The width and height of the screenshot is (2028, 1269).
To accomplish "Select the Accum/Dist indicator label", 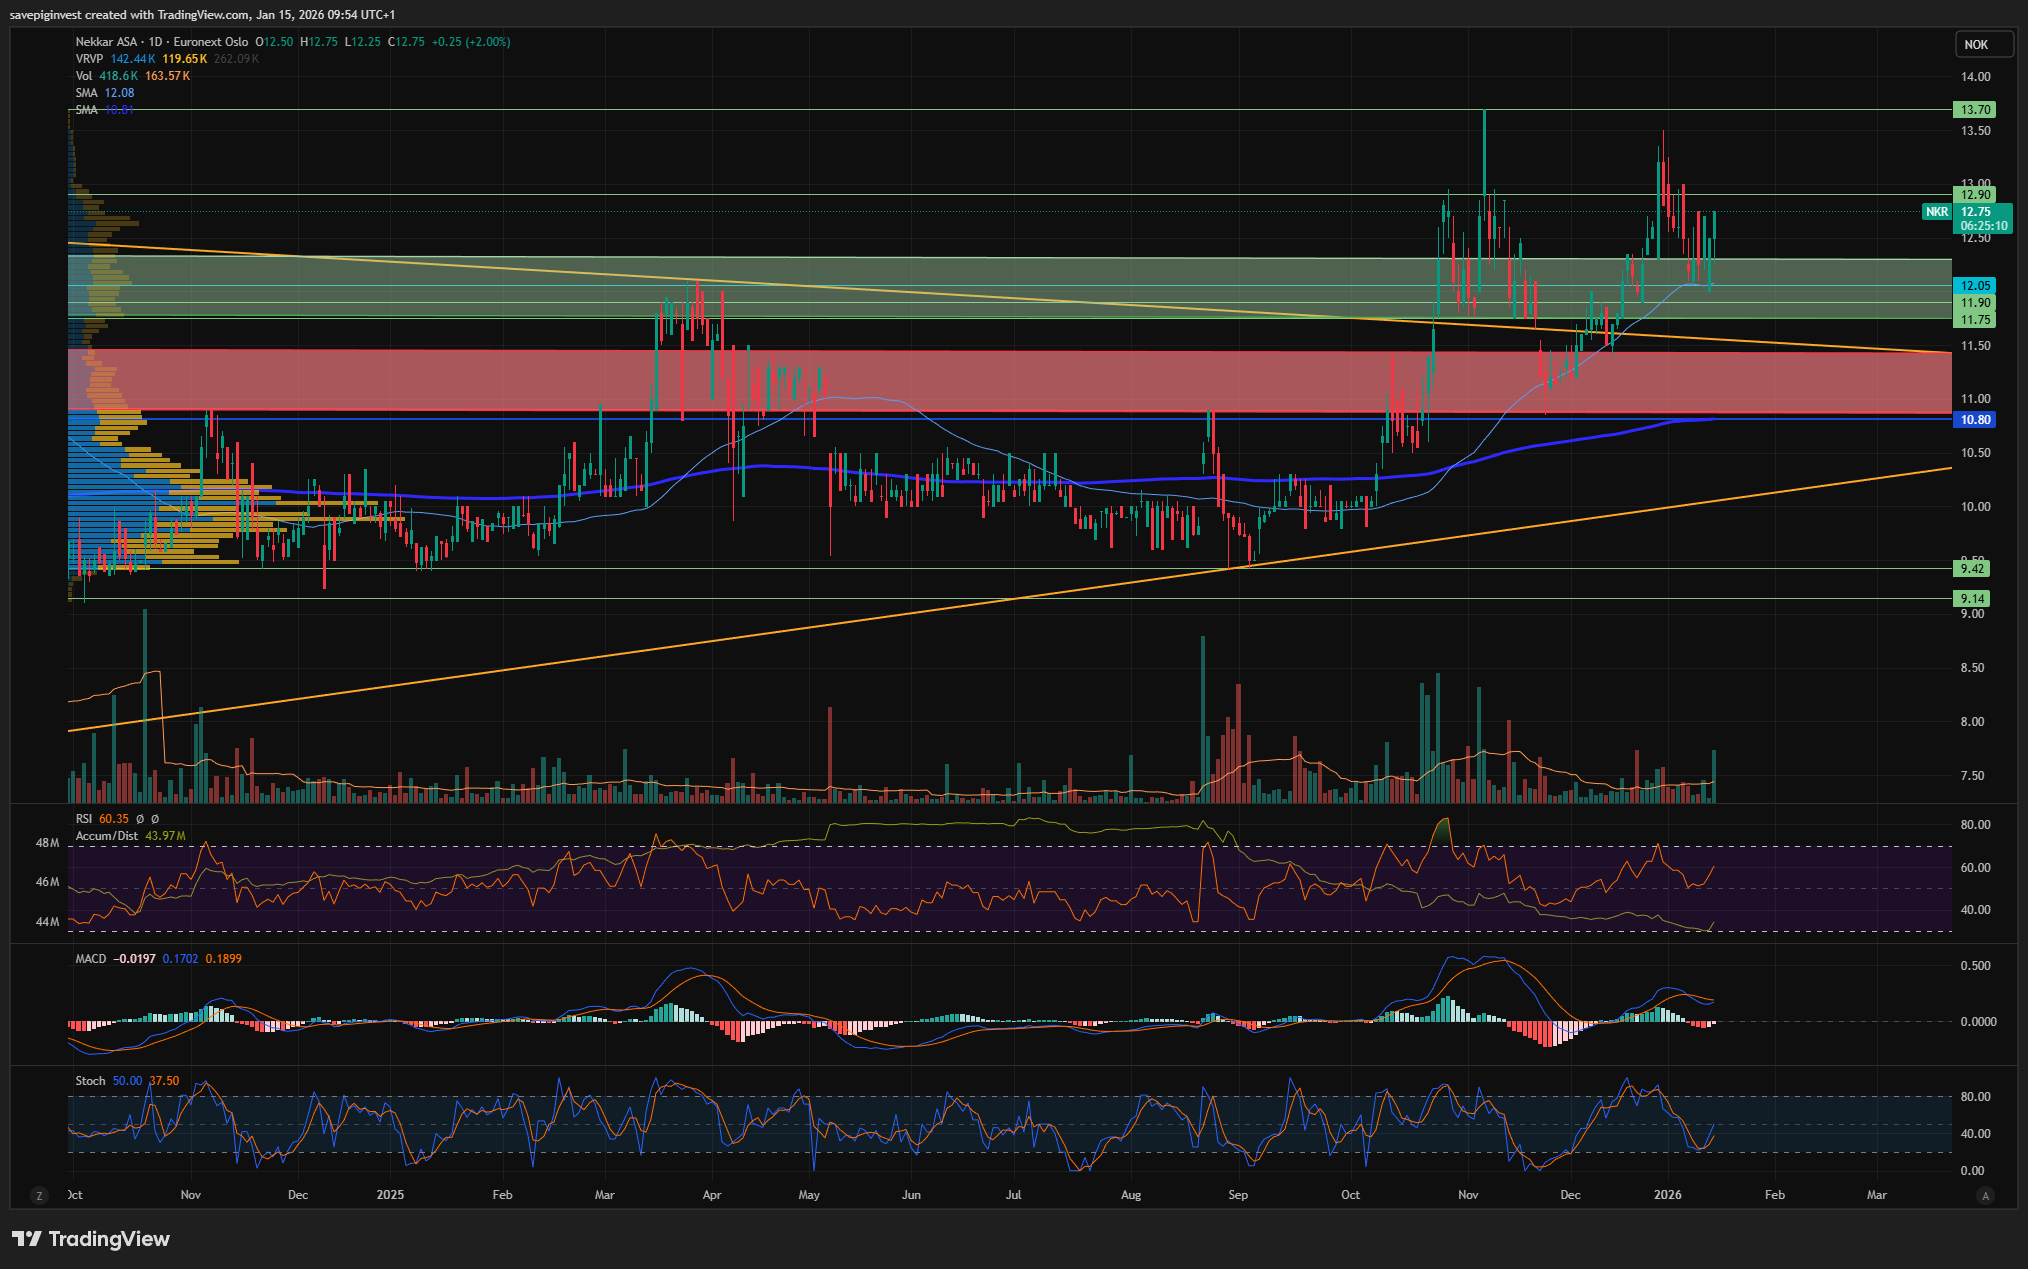I will point(106,836).
